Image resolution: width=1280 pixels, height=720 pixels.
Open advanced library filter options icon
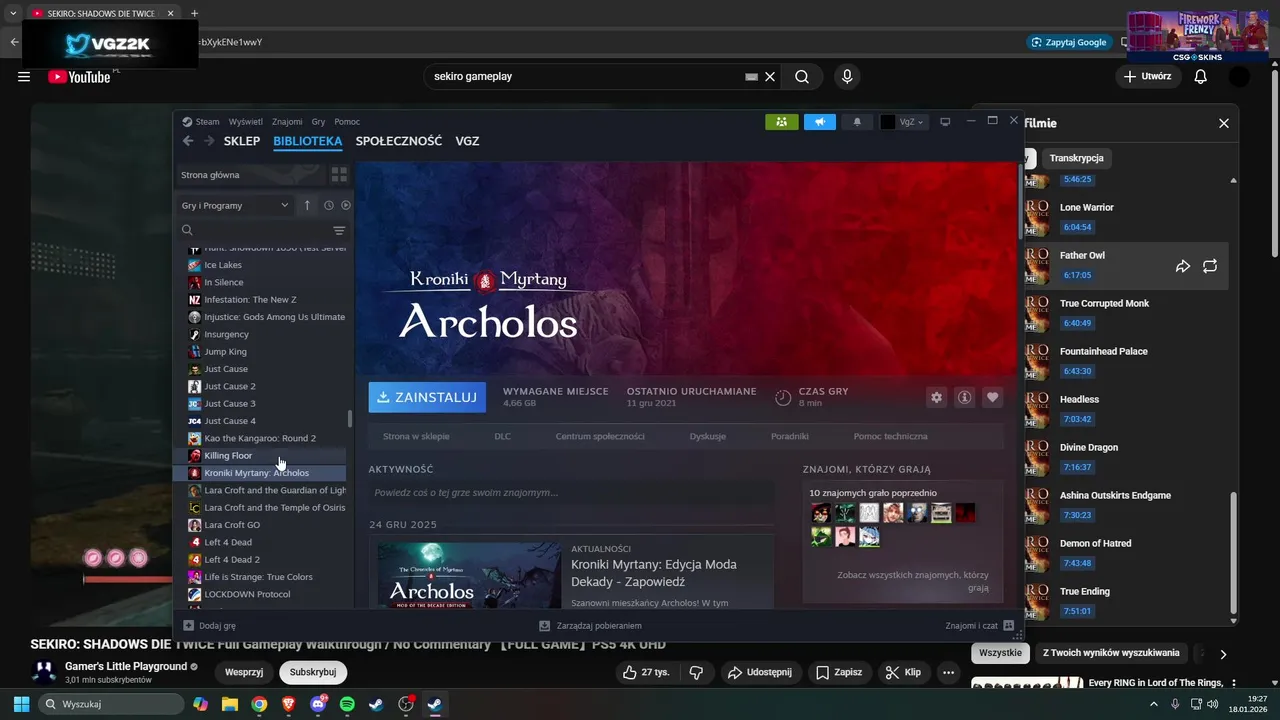(339, 230)
